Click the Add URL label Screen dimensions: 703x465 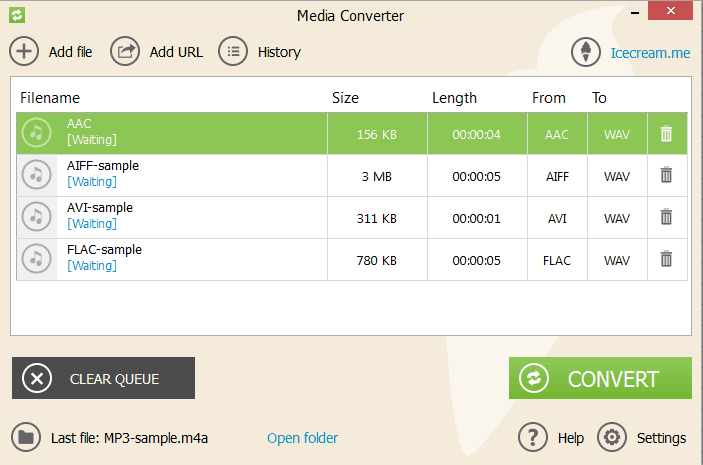coord(176,52)
